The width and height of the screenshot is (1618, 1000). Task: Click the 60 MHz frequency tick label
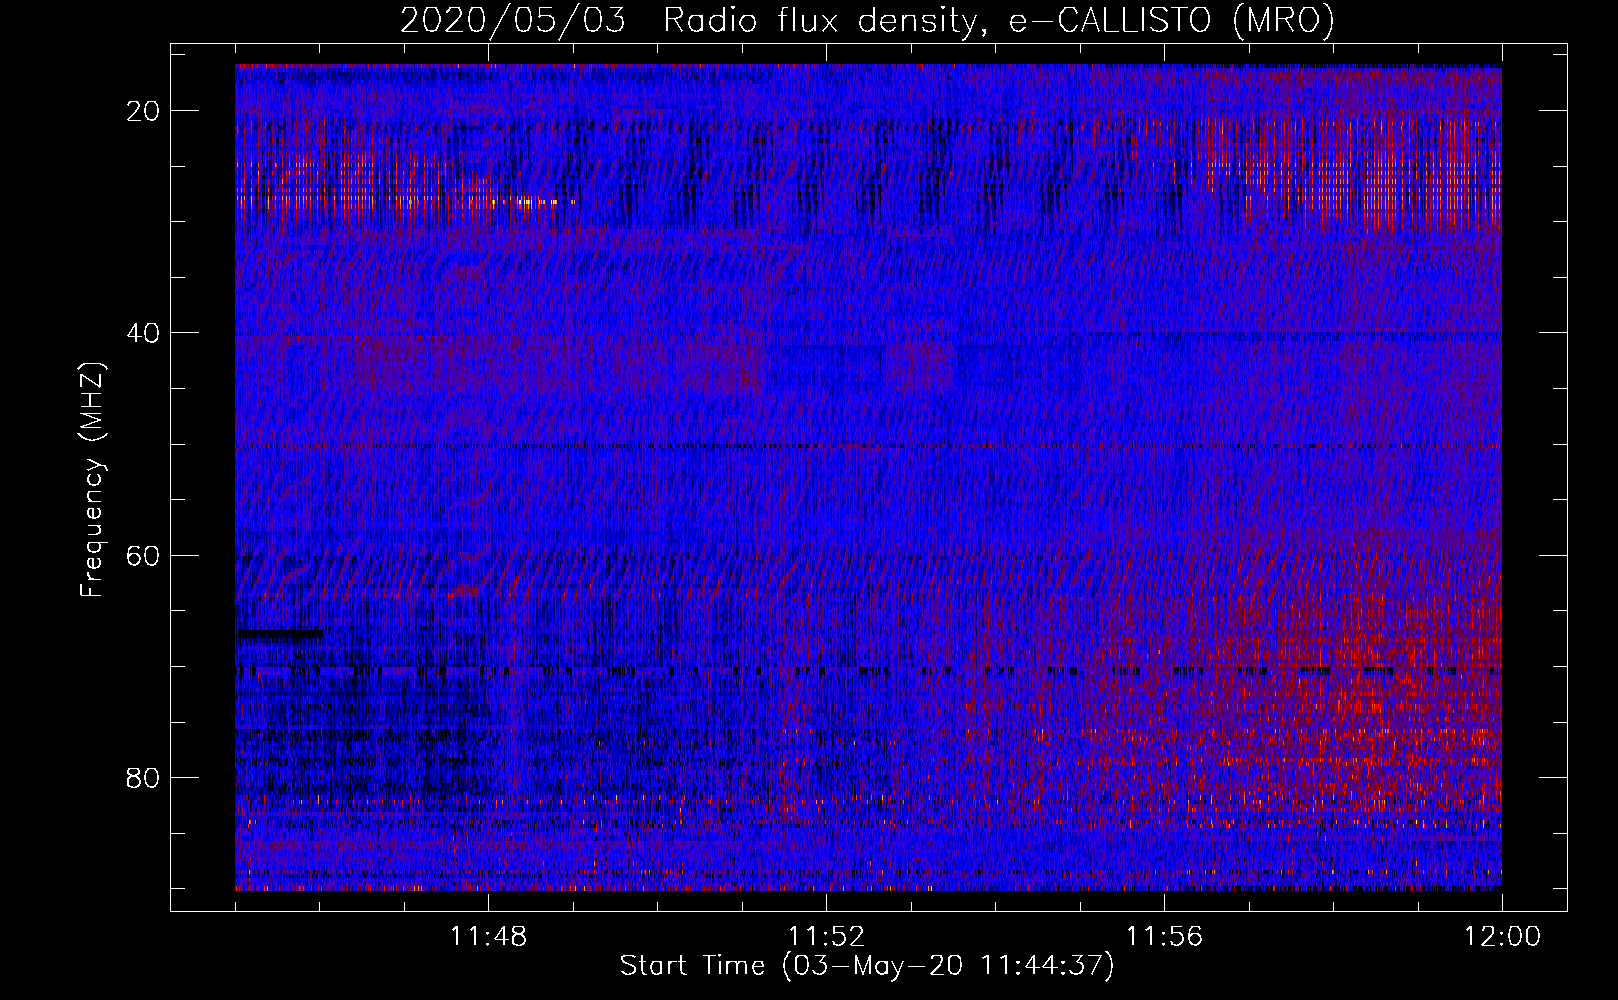click(144, 555)
